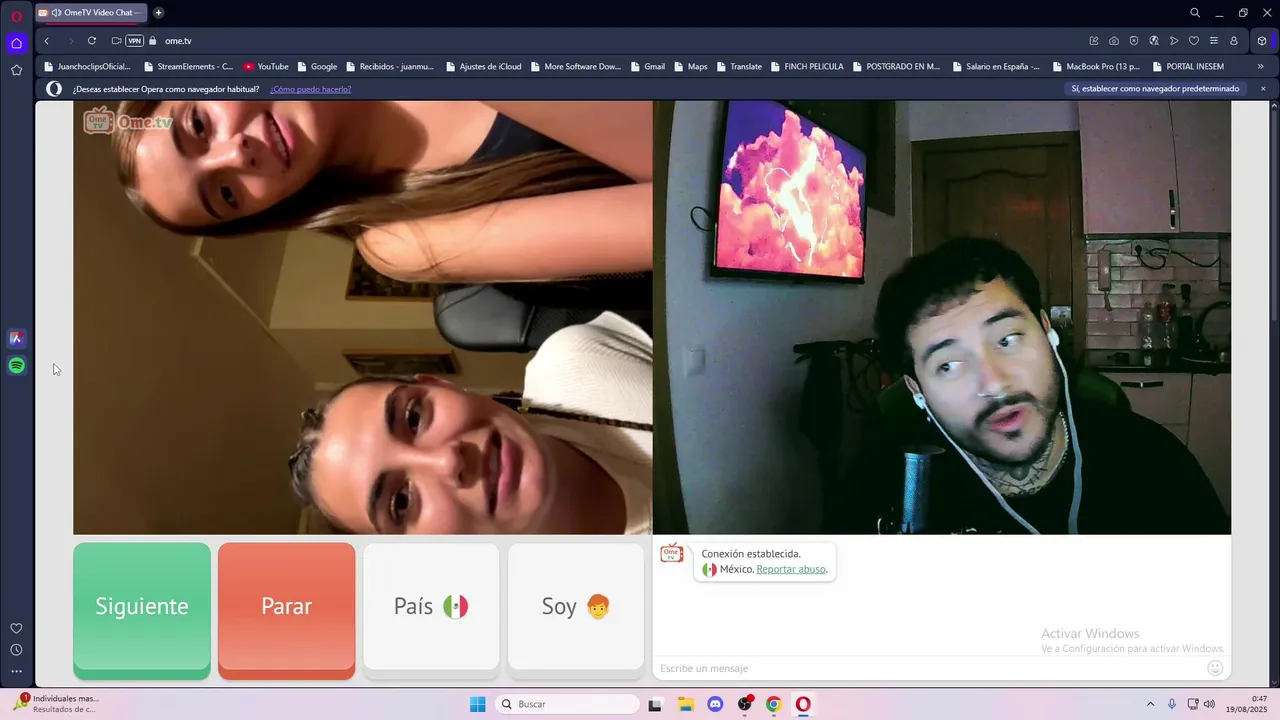
Task: Toggle the VPN badge in address bar
Action: click(x=134, y=41)
